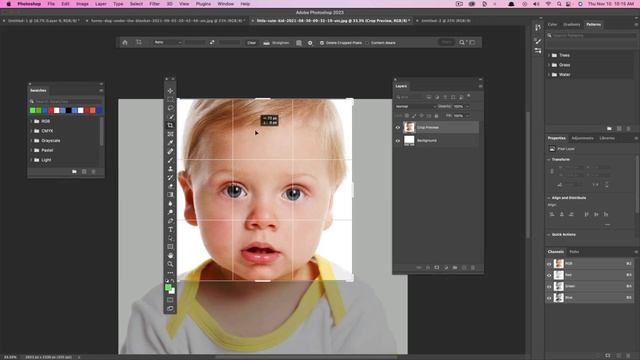Toggle visibility of RGB channel
The width and height of the screenshot is (640, 360).
click(549, 264)
